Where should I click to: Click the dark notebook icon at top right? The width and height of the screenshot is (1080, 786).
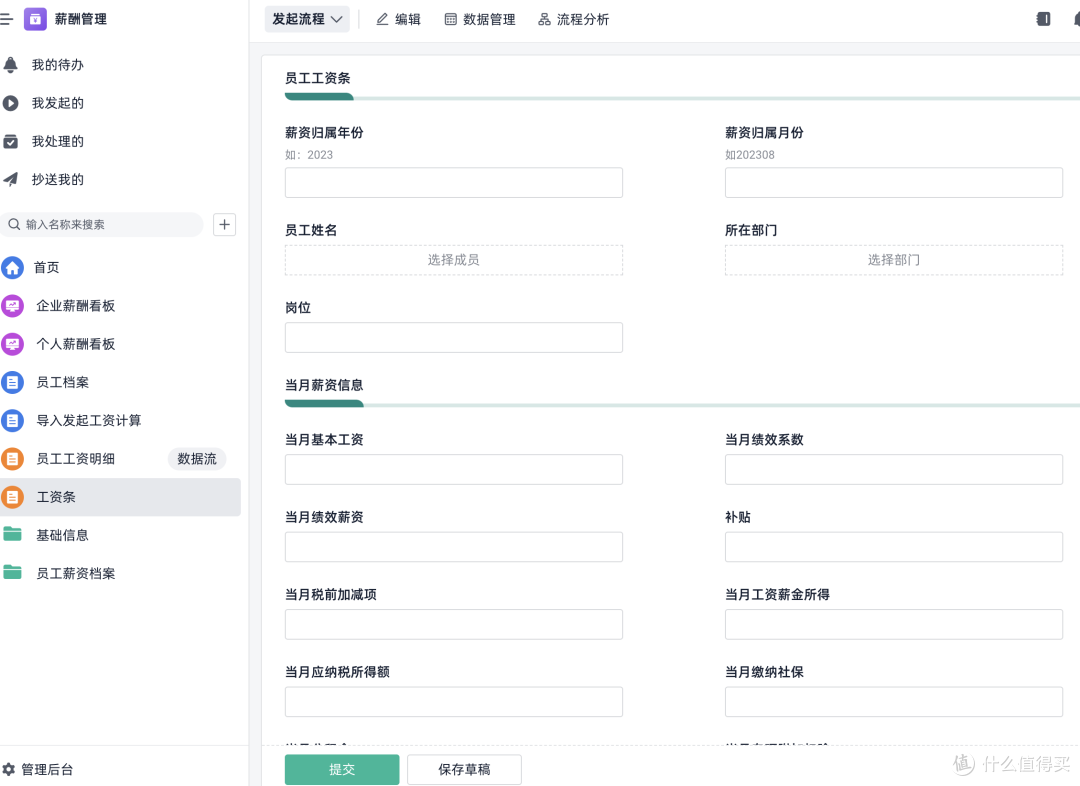(x=1043, y=19)
